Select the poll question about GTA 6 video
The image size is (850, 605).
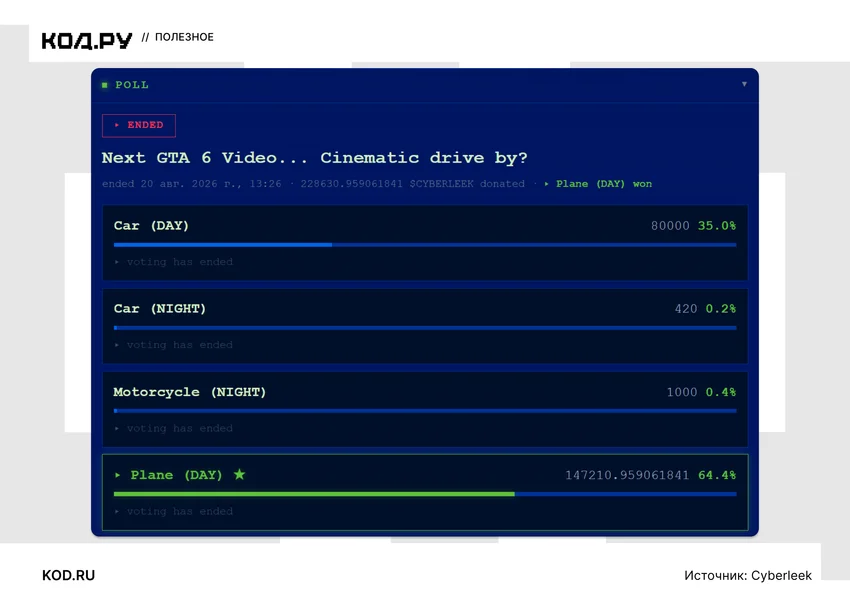click(314, 158)
